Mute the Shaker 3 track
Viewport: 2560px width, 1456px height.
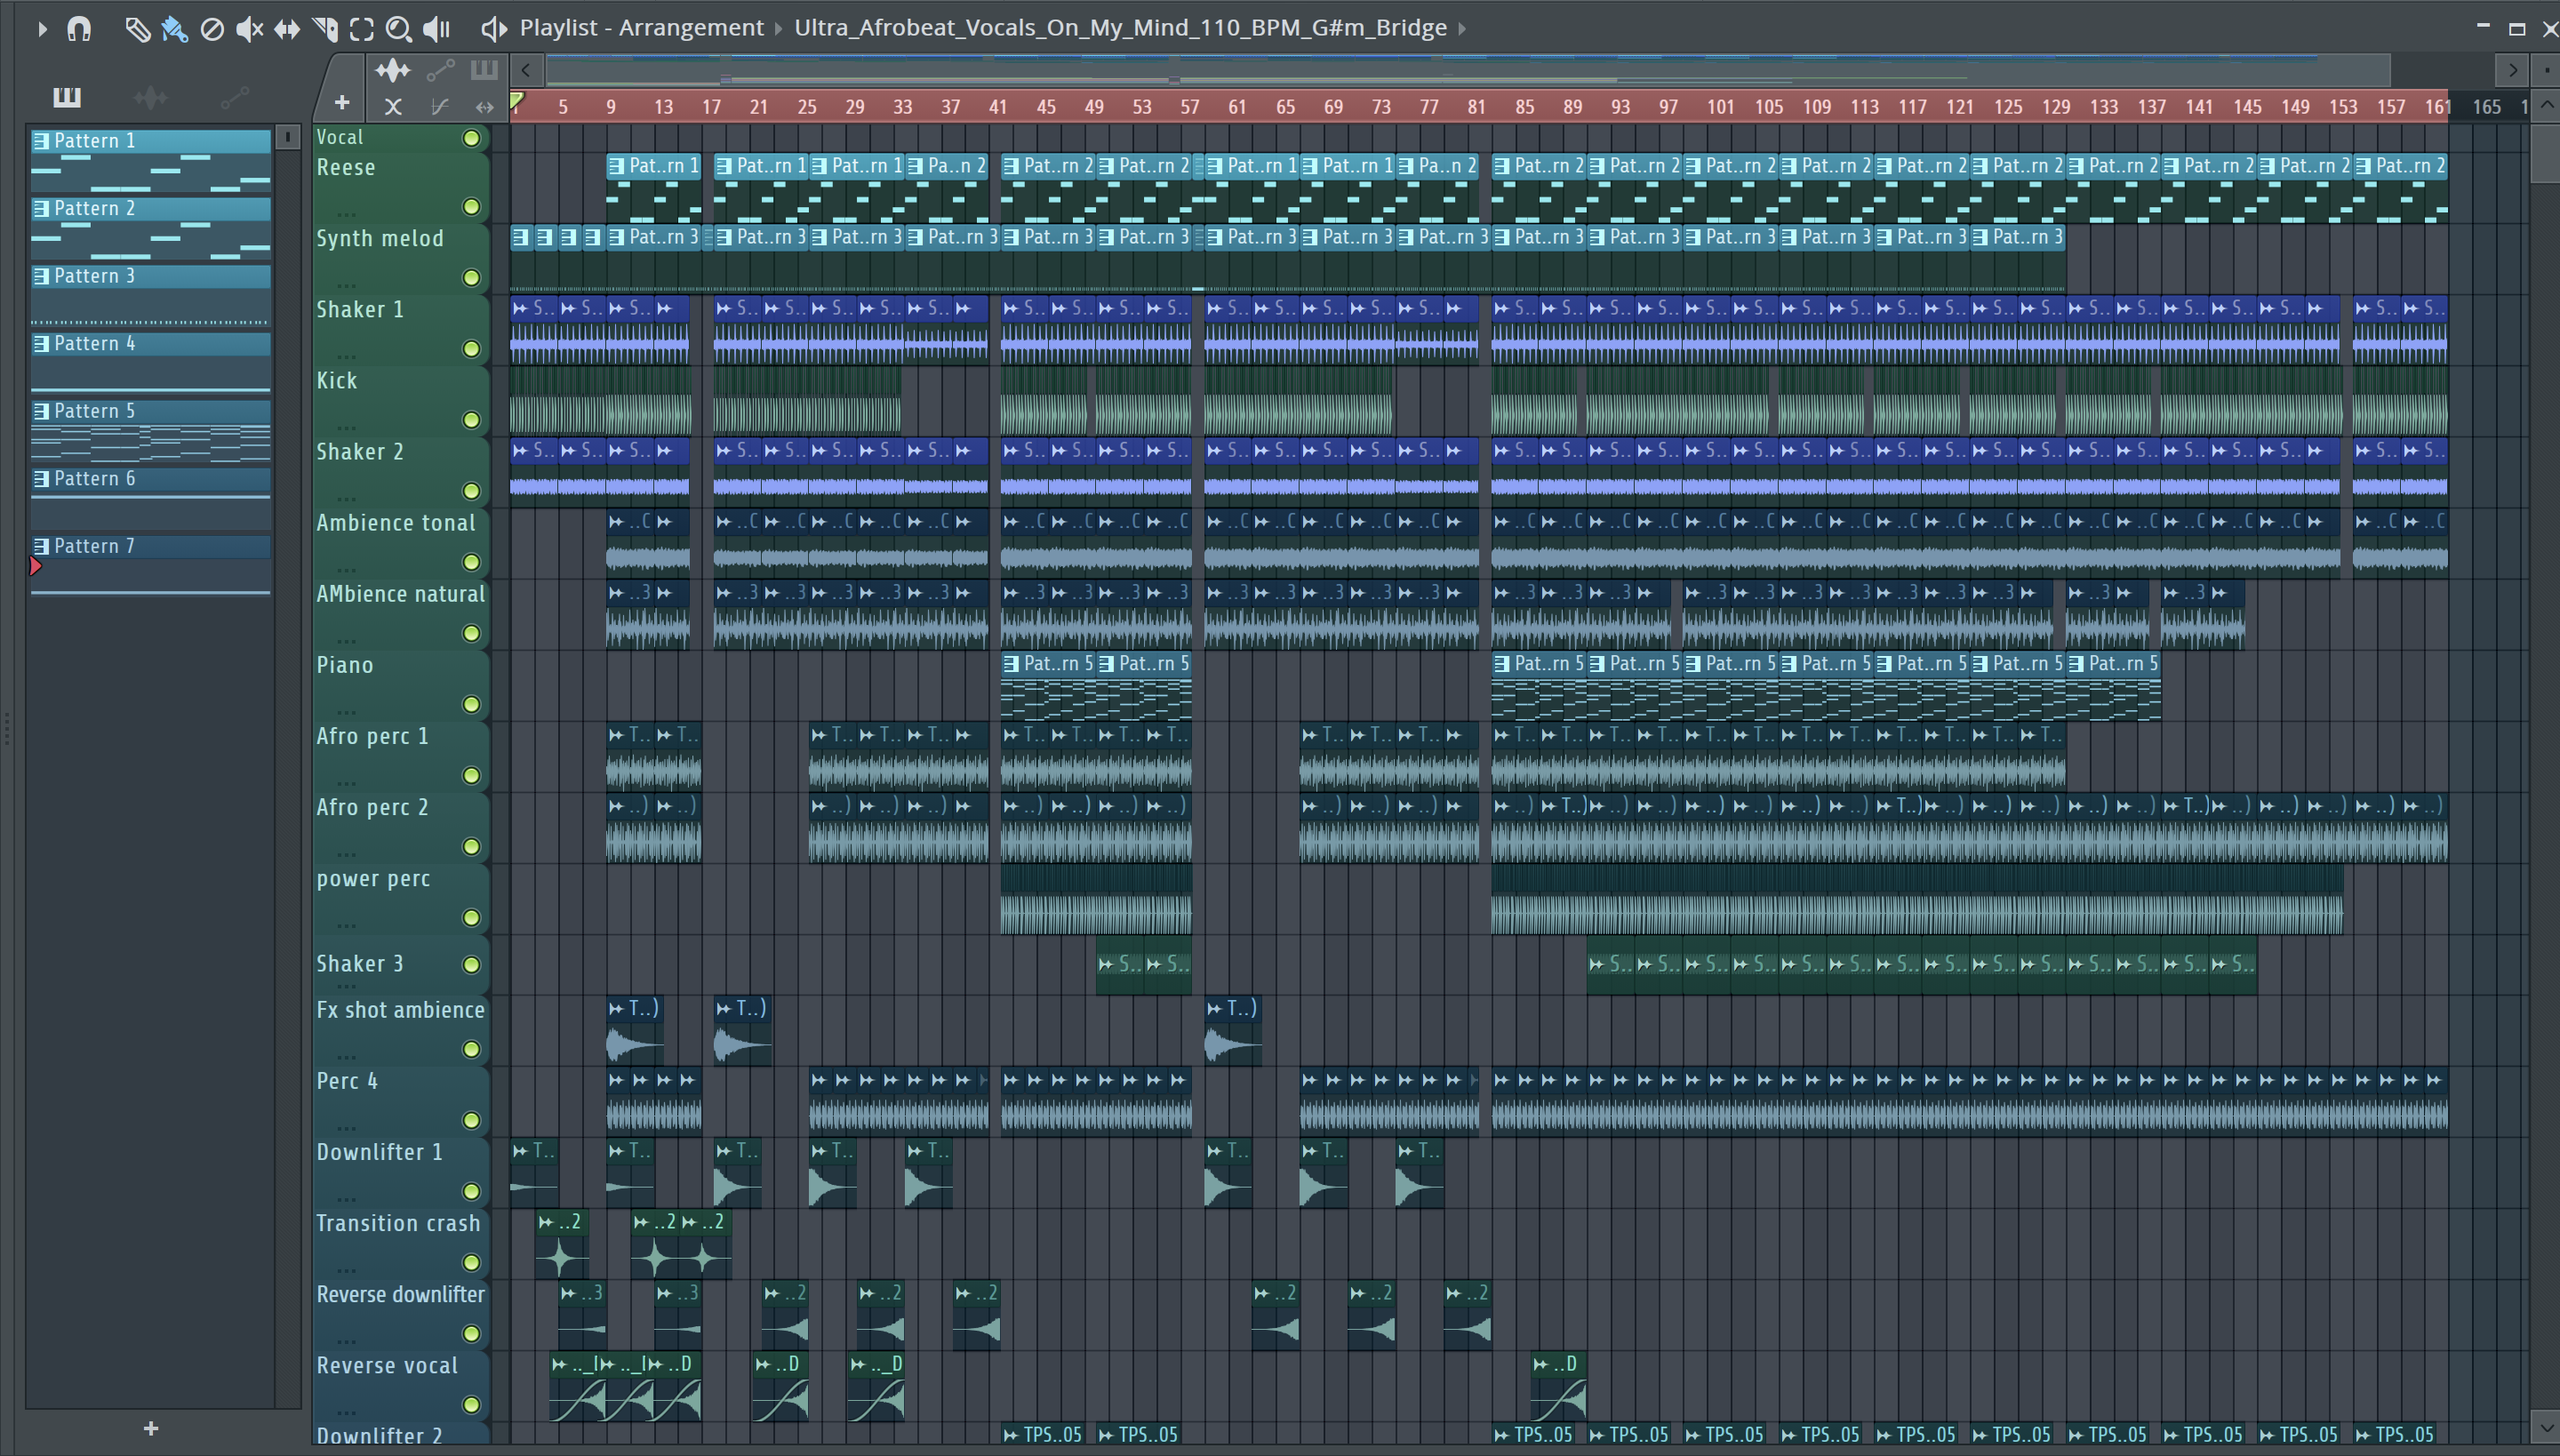[x=471, y=965]
